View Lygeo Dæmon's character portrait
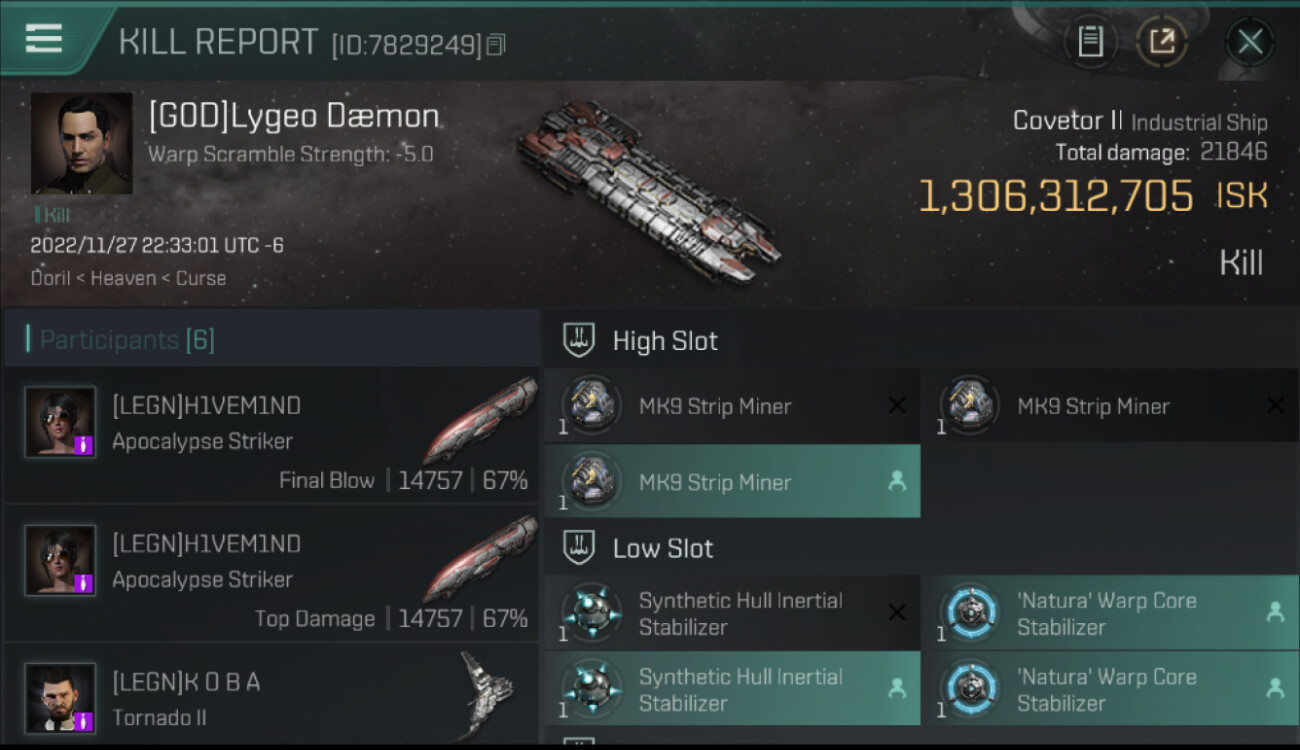The image size is (1300, 750). click(81, 143)
